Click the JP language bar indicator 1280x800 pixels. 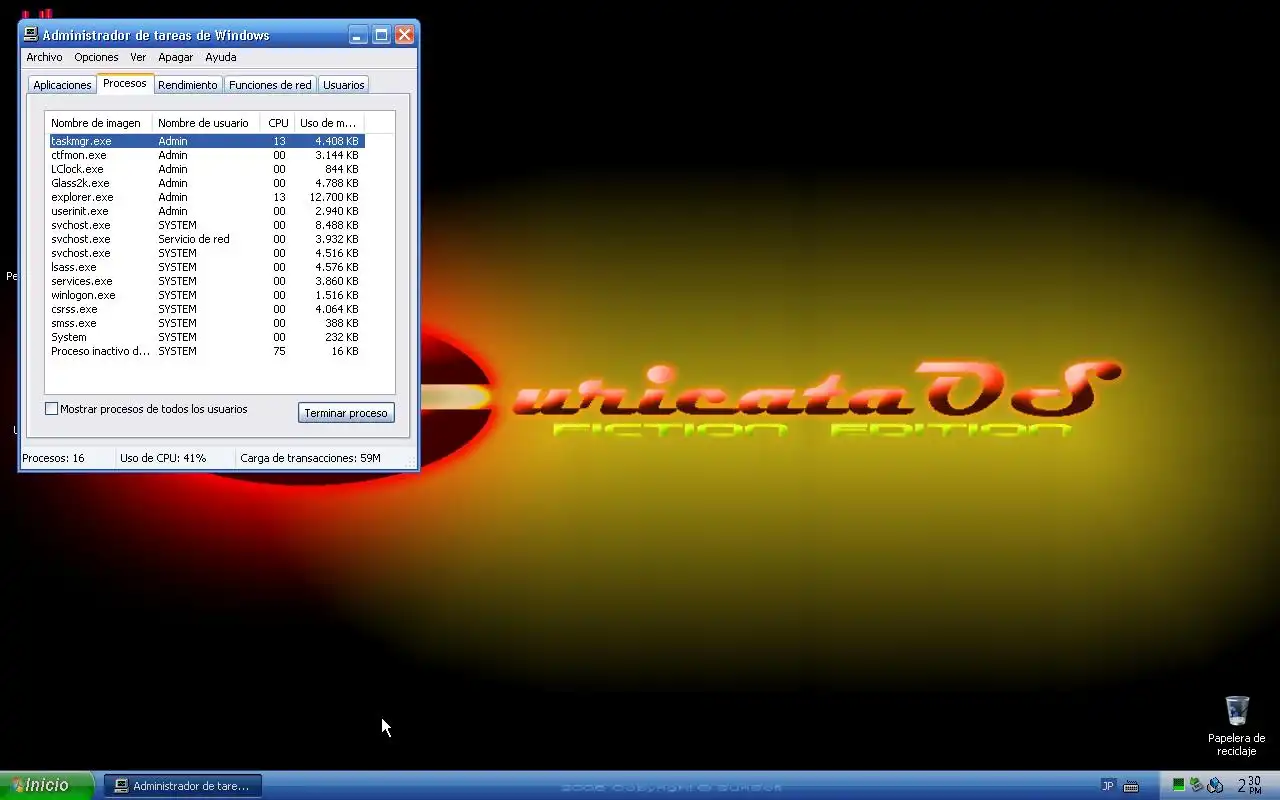[1107, 786]
